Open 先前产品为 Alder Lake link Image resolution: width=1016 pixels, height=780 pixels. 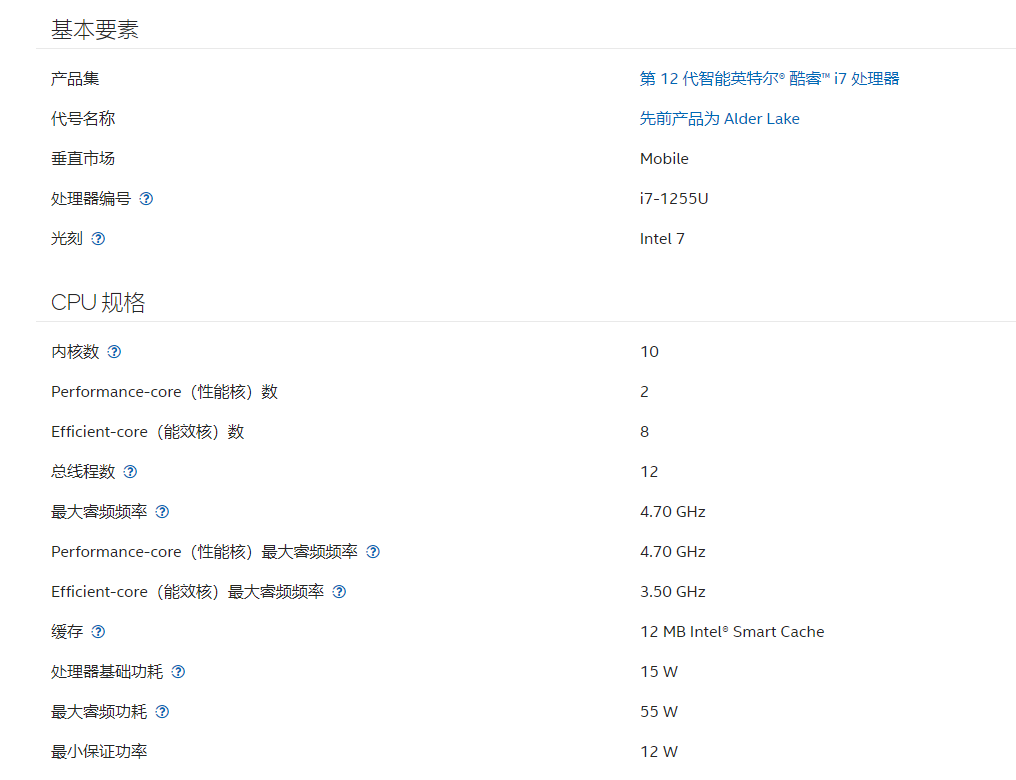point(719,119)
